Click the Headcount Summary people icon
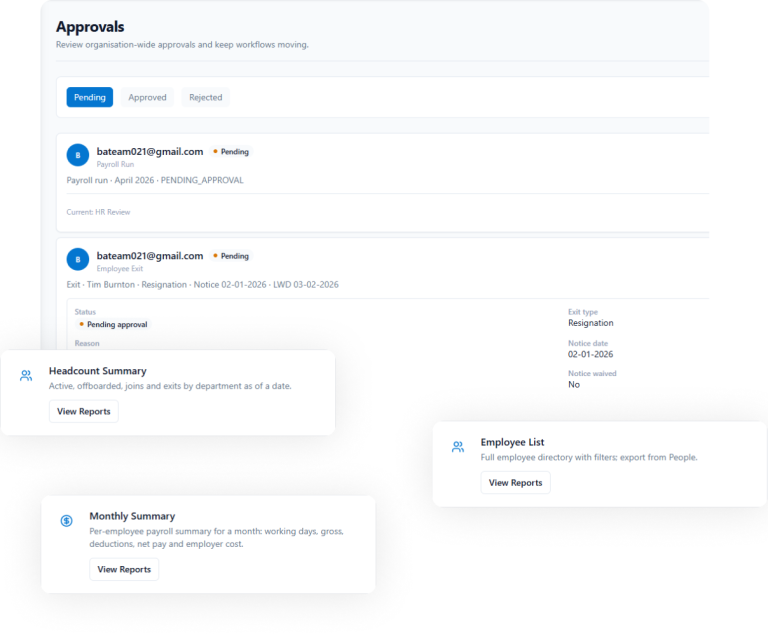The width and height of the screenshot is (768, 634). 26,375
